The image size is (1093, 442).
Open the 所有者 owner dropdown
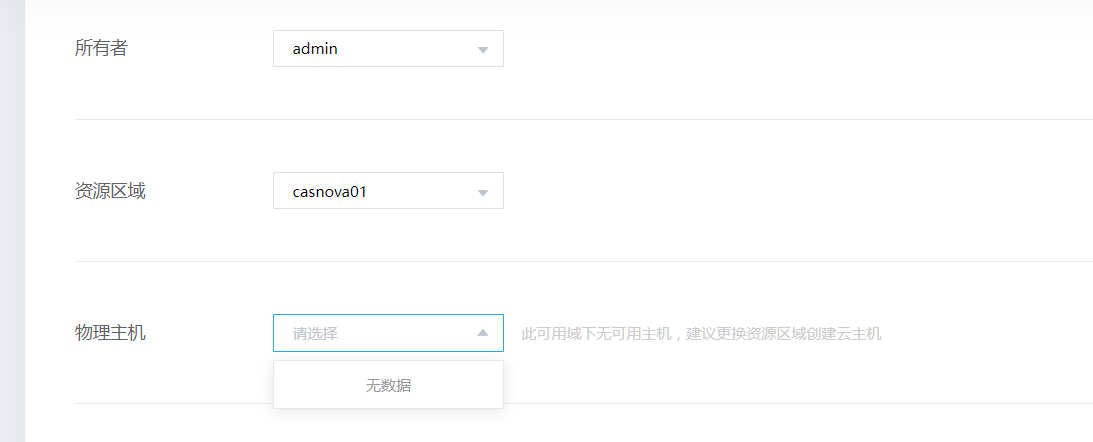(388, 49)
